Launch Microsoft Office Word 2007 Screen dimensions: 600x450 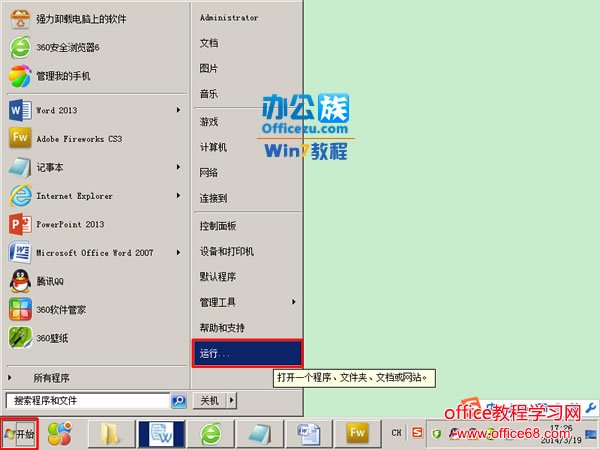(x=96, y=253)
